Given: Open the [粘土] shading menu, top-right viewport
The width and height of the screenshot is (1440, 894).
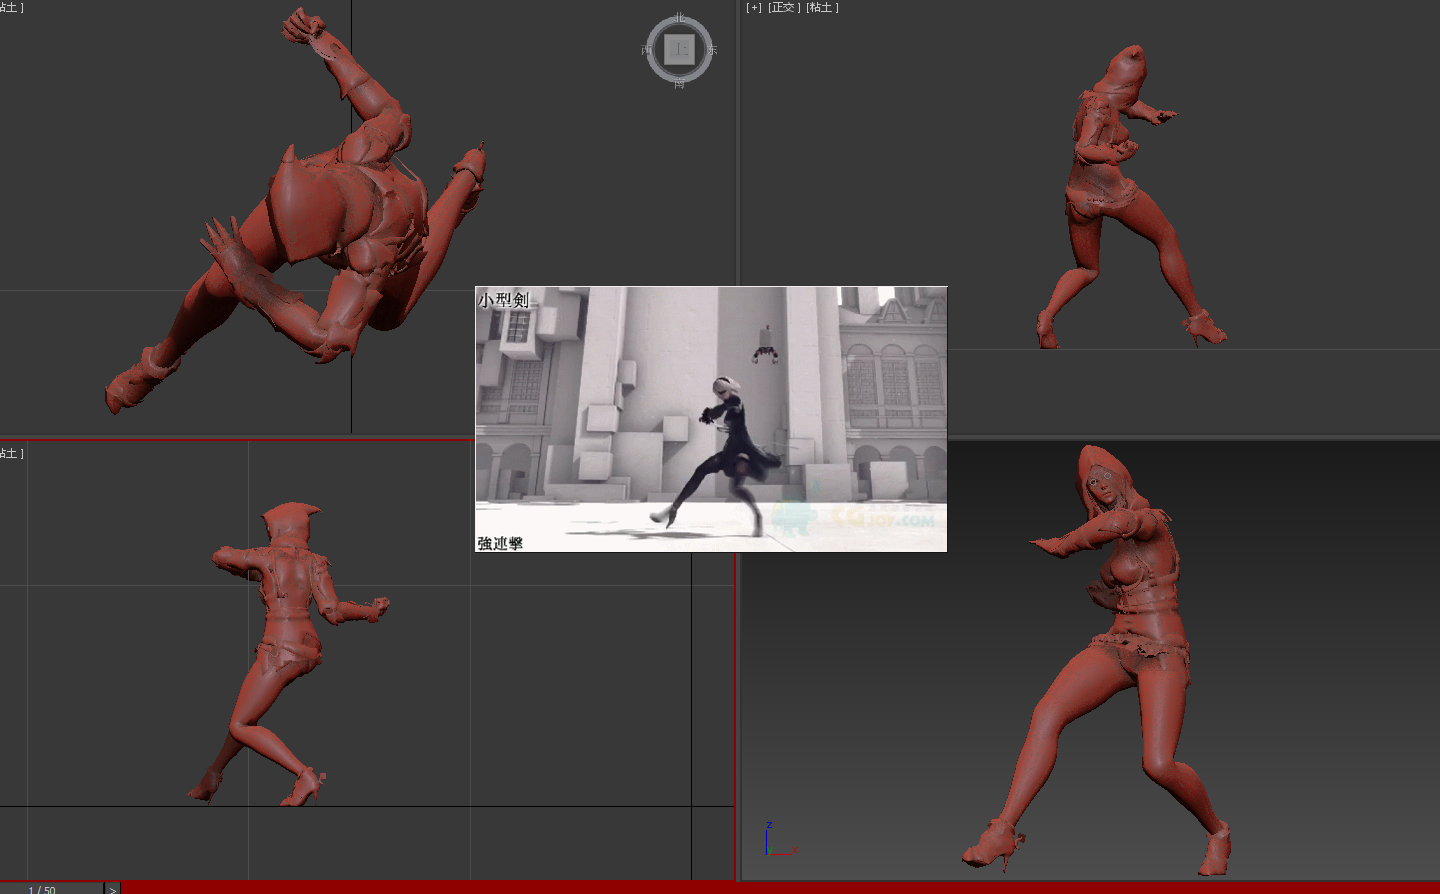Looking at the screenshot, I should pyautogui.click(x=822, y=7).
